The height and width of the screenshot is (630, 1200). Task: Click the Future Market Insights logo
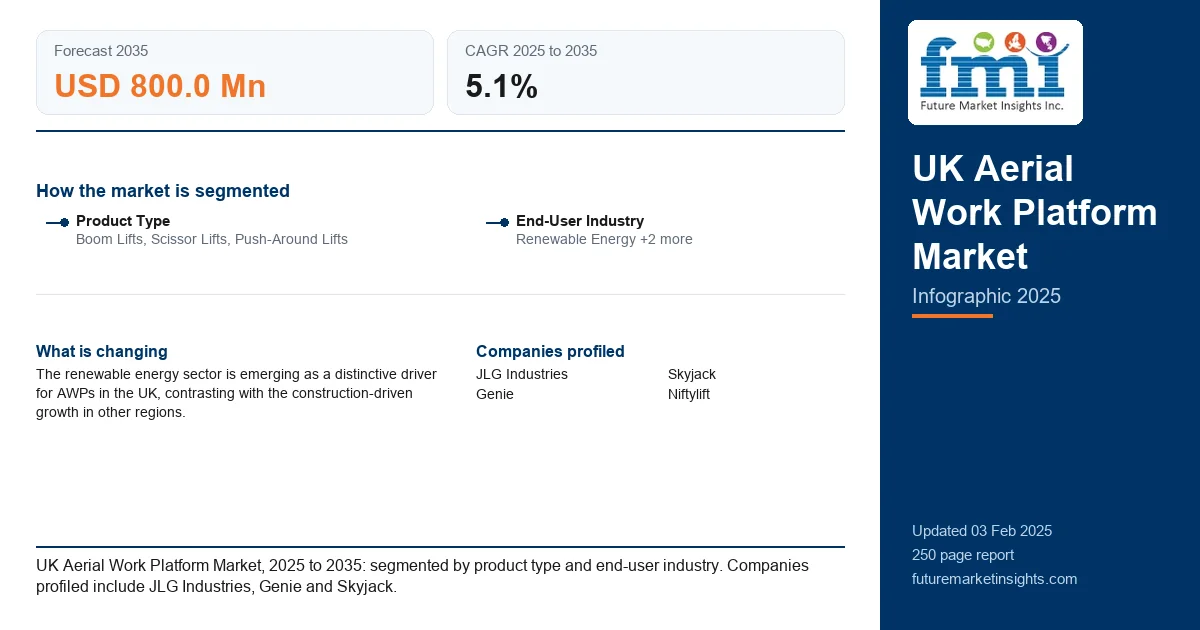pos(995,72)
